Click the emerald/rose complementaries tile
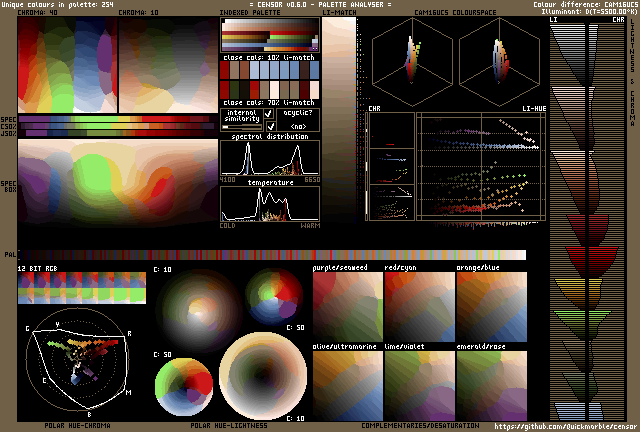Image resolution: width=640 pixels, height=432 pixels. [491, 387]
